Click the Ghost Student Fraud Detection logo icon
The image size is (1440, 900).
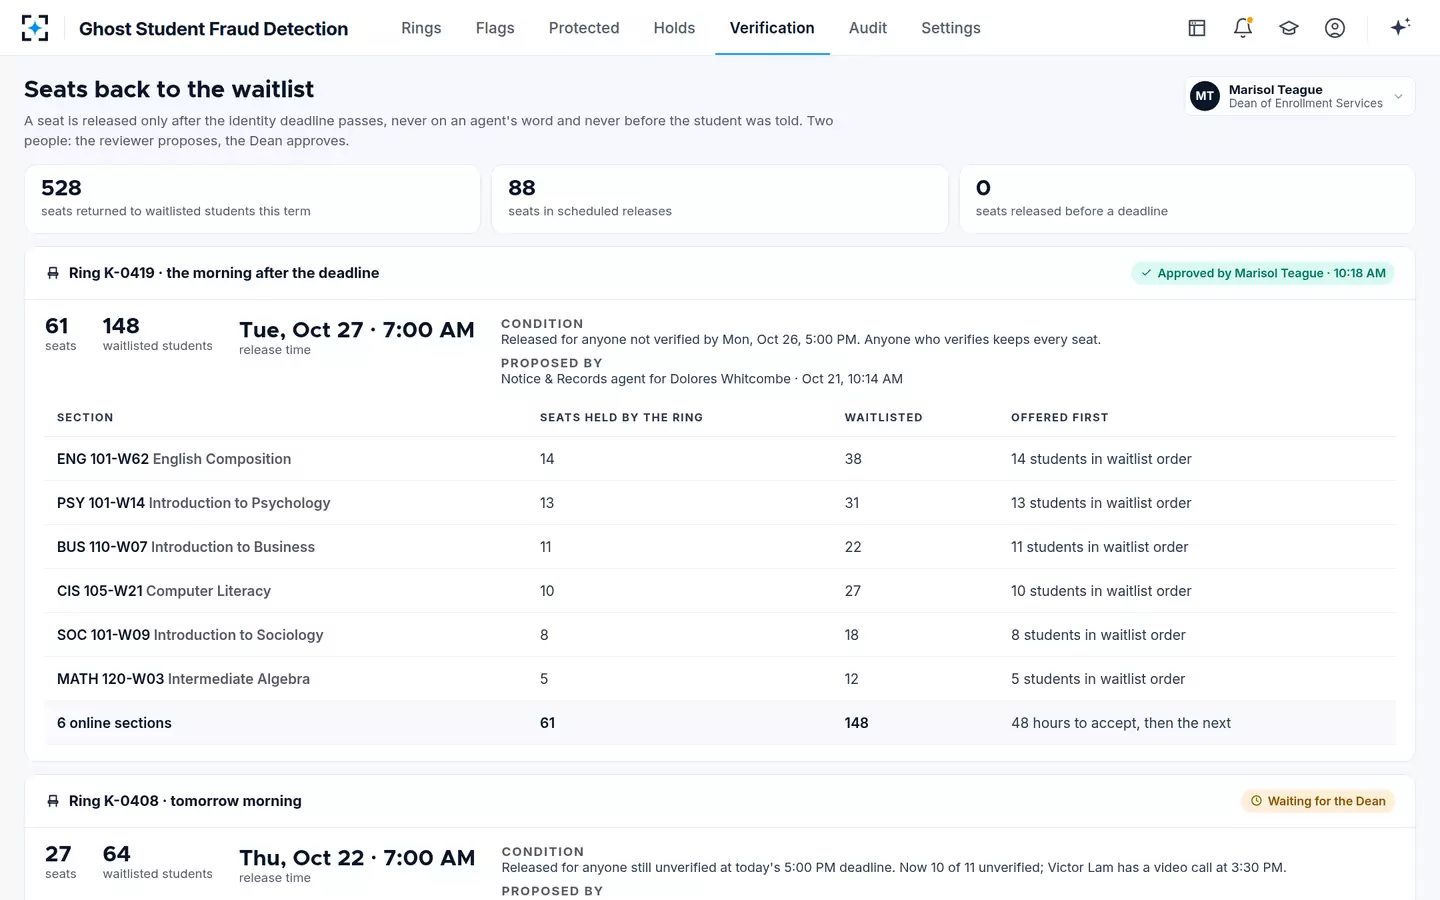pyautogui.click(x=35, y=28)
